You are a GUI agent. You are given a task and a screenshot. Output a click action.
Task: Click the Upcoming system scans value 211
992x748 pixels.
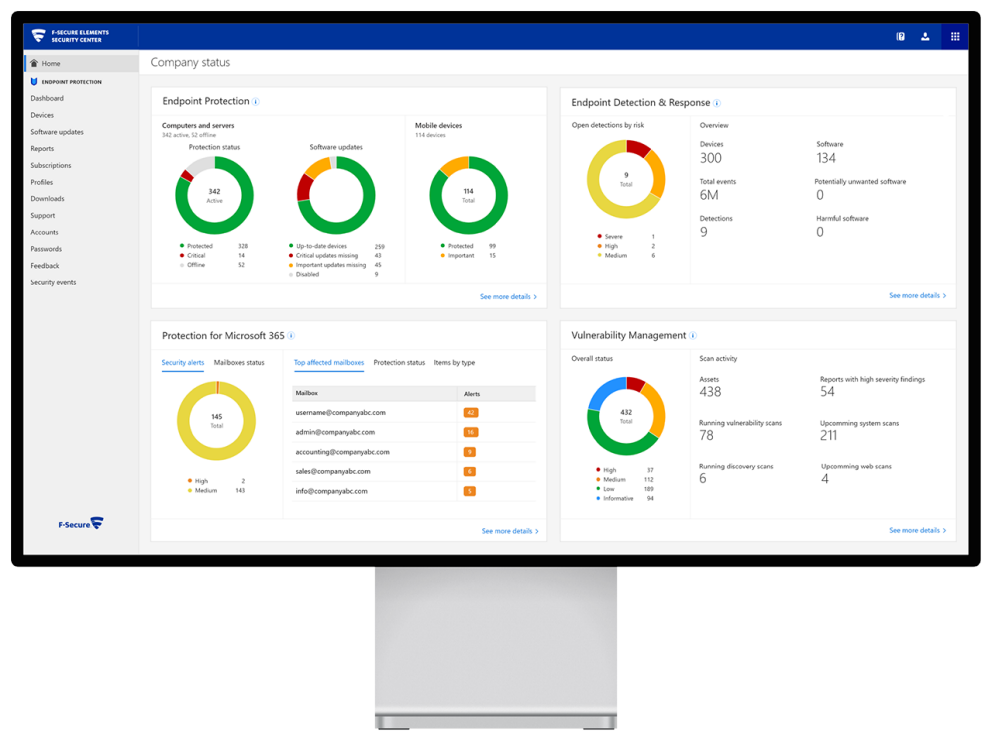(x=828, y=435)
